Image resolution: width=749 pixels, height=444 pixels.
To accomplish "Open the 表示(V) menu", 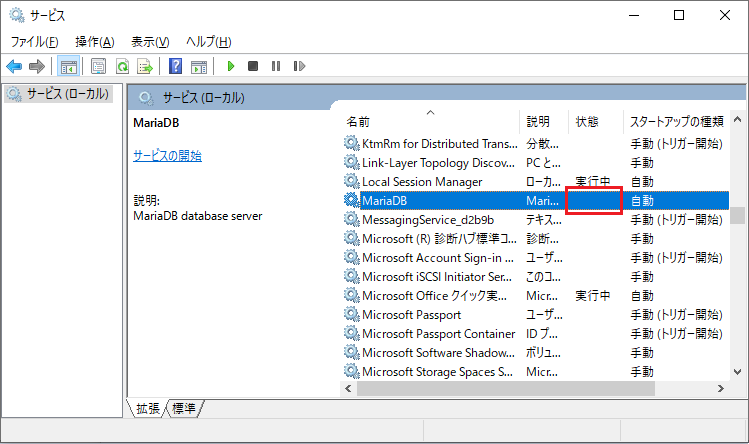I will coord(150,41).
